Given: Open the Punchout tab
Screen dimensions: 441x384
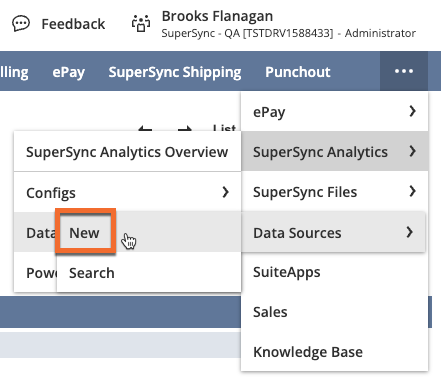Looking at the screenshot, I should pos(298,72).
